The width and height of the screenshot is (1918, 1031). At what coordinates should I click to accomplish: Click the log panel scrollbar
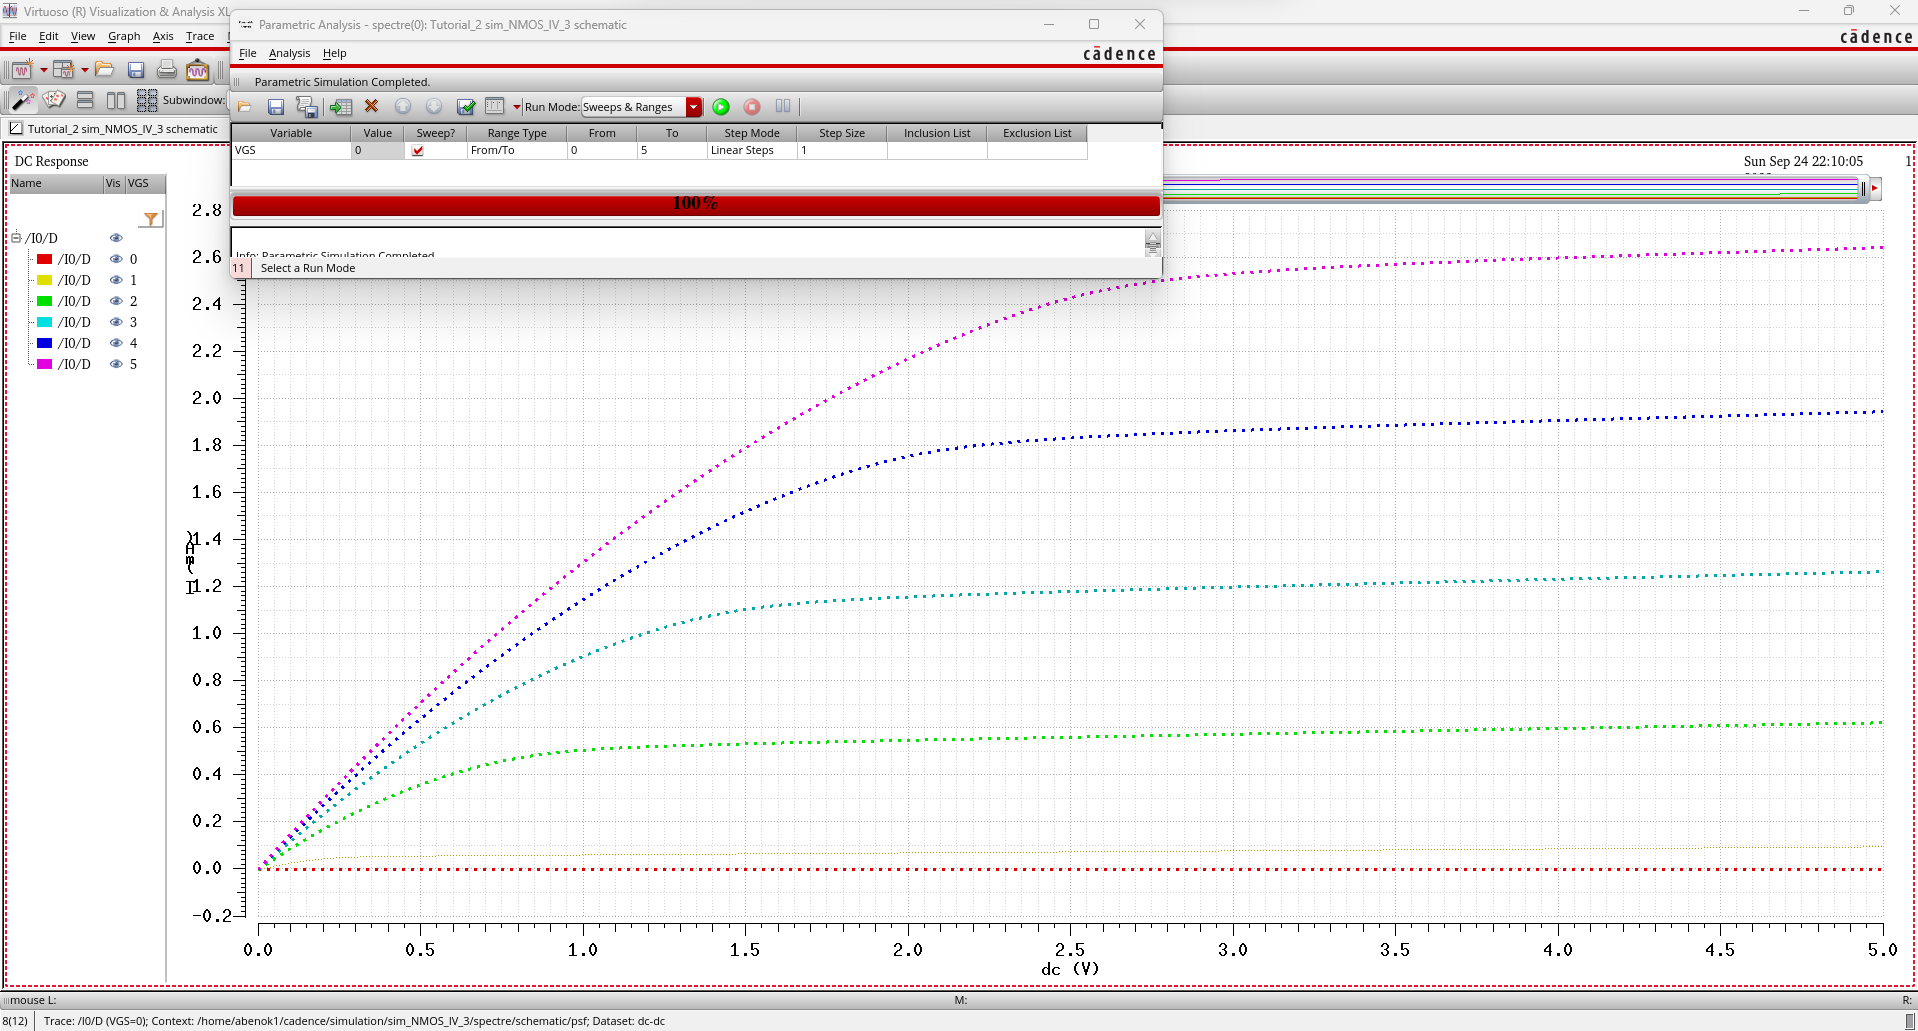tap(1153, 243)
